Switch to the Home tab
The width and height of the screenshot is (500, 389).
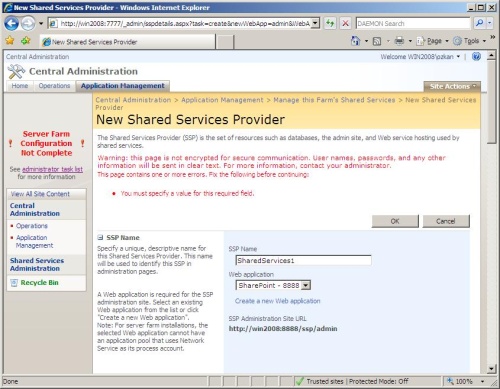click(x=20, y=86)
